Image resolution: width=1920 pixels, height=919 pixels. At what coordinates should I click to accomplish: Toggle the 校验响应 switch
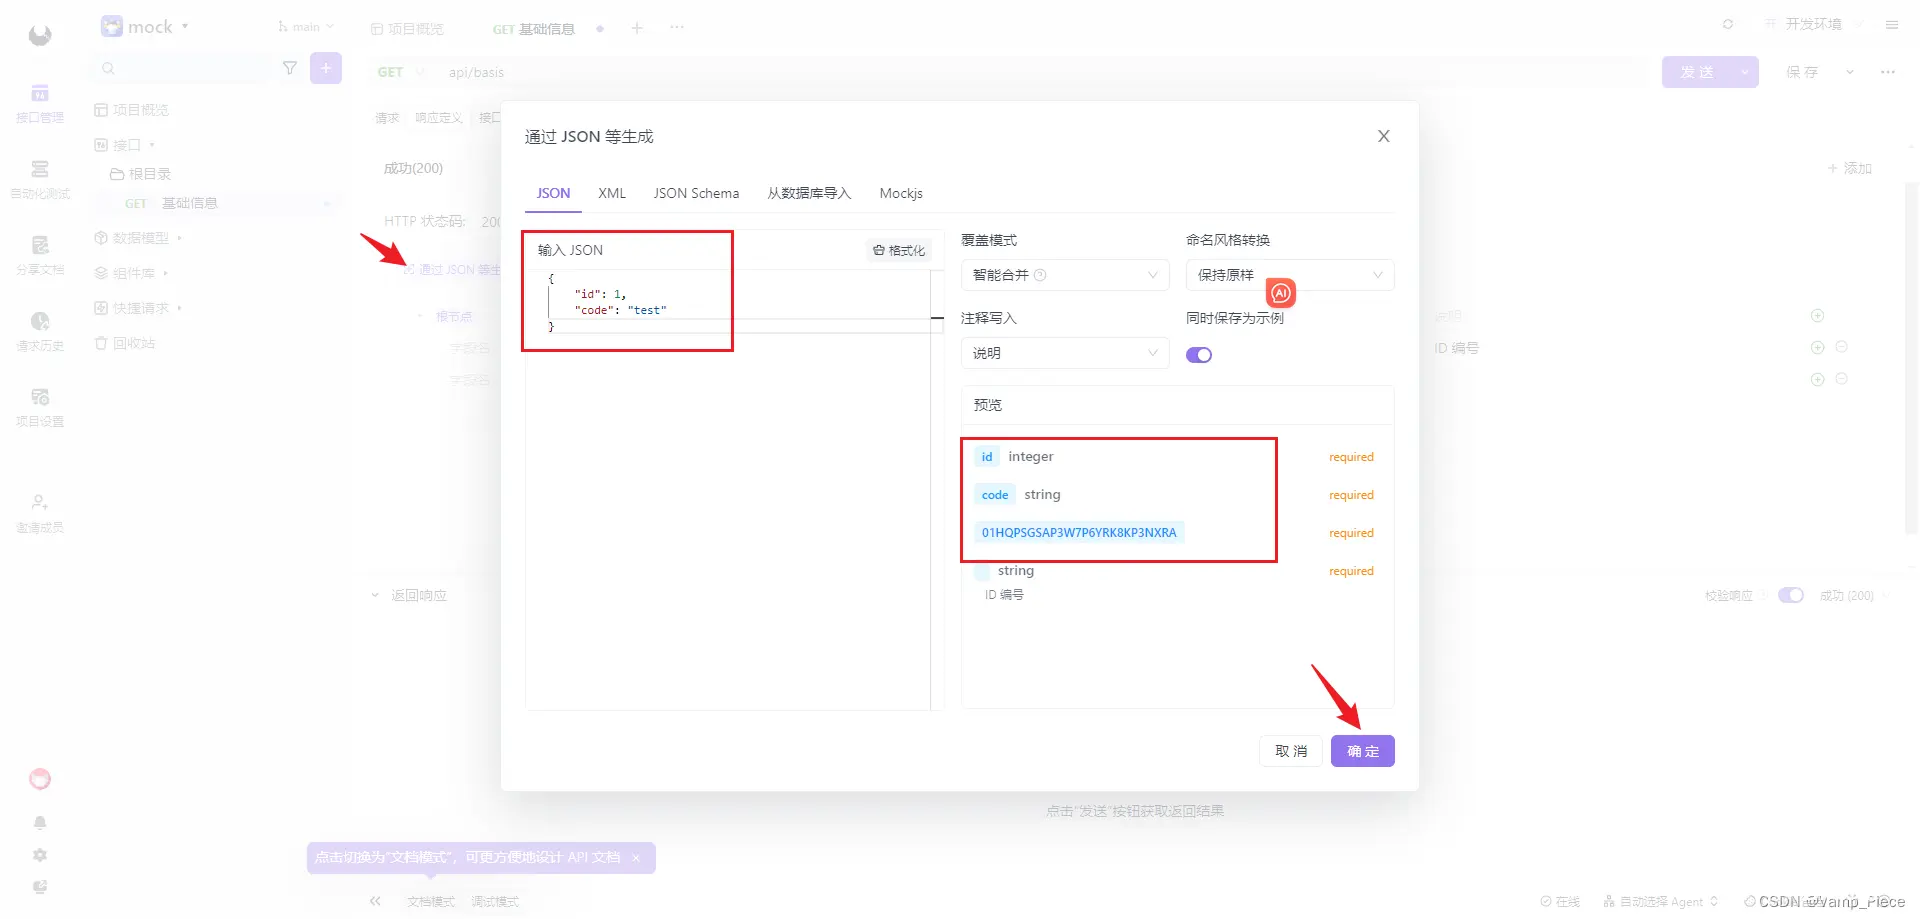point(1790,595)
